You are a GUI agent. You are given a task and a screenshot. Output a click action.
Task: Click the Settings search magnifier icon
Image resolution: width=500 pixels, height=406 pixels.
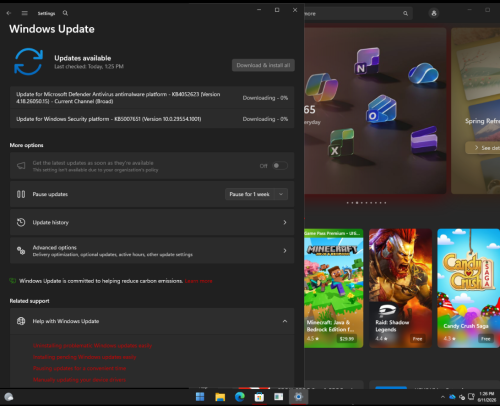65,13
